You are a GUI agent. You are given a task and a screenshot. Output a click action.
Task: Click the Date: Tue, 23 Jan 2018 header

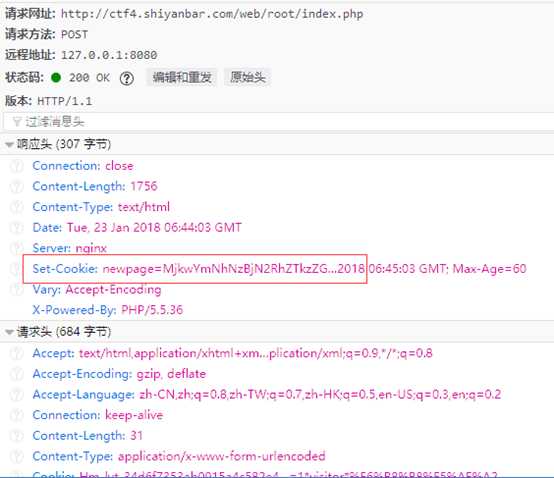click(x=137, y=228)
